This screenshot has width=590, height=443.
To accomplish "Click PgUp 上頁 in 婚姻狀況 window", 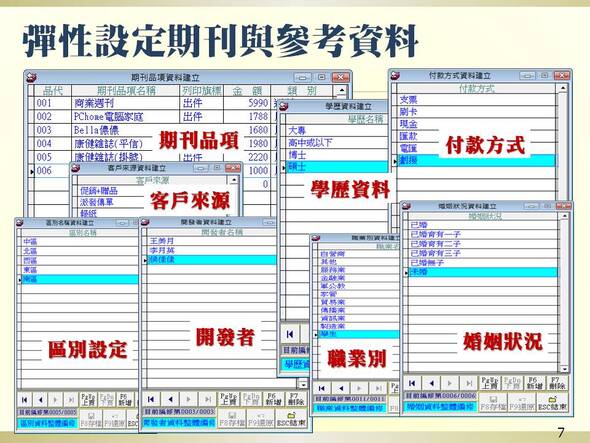I will click(490, 383).
